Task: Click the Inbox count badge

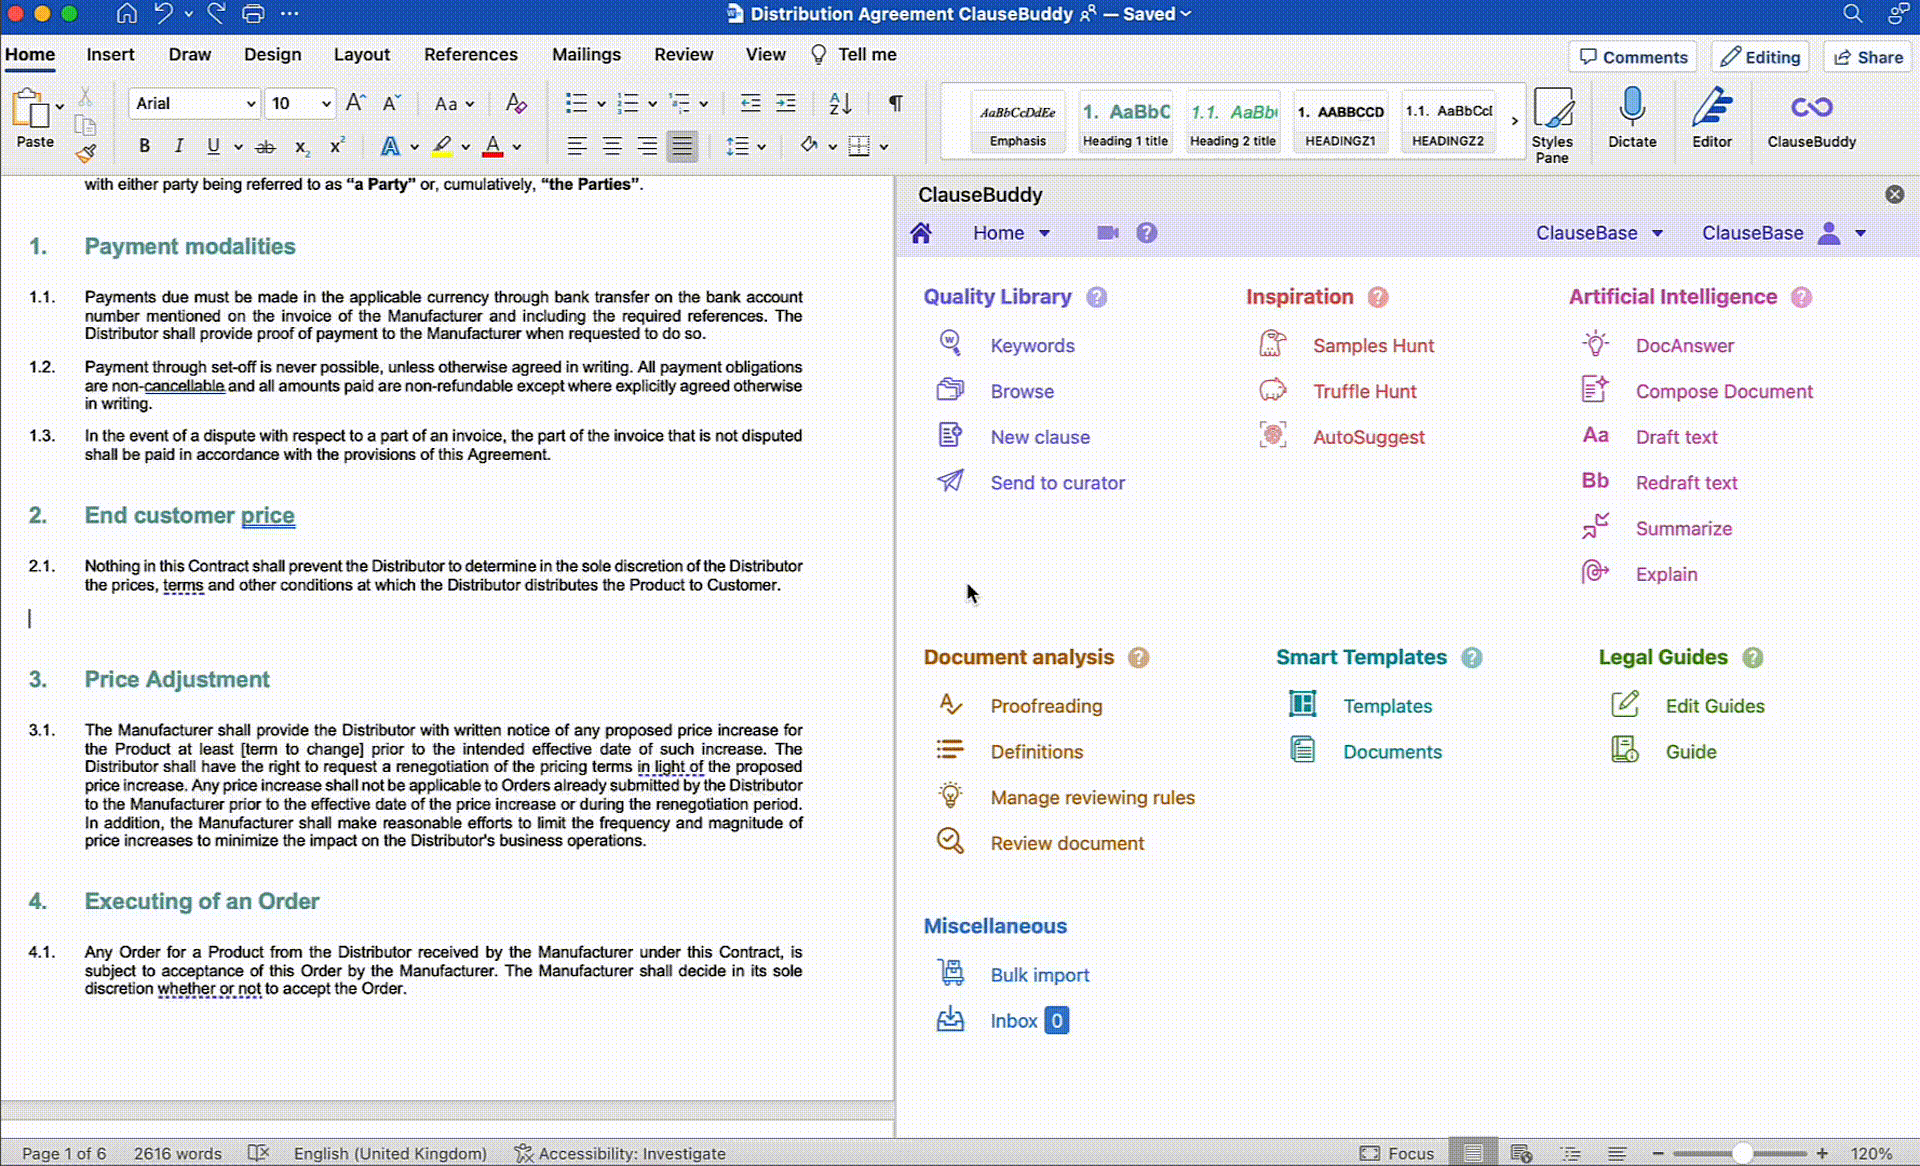Action: click(1056, 1020)
